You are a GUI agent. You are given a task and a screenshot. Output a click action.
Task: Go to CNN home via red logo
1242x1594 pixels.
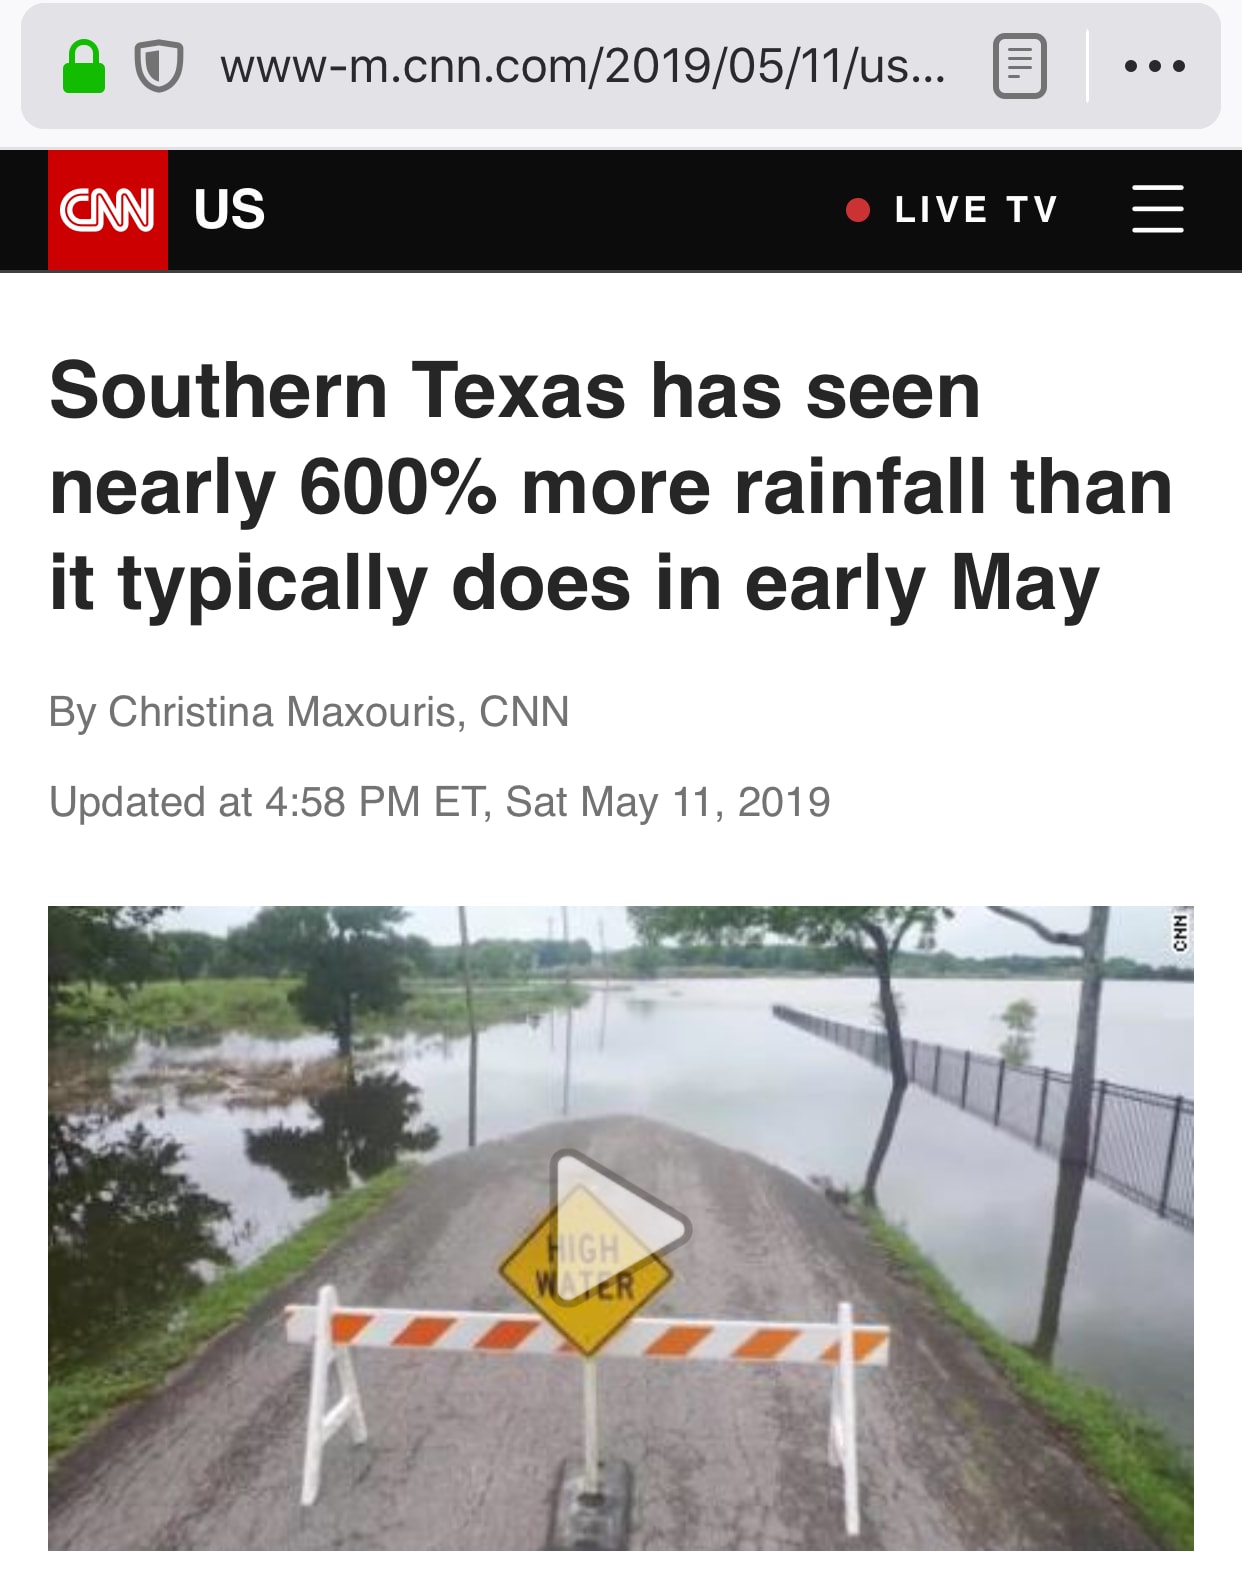(x=108, y=210)
